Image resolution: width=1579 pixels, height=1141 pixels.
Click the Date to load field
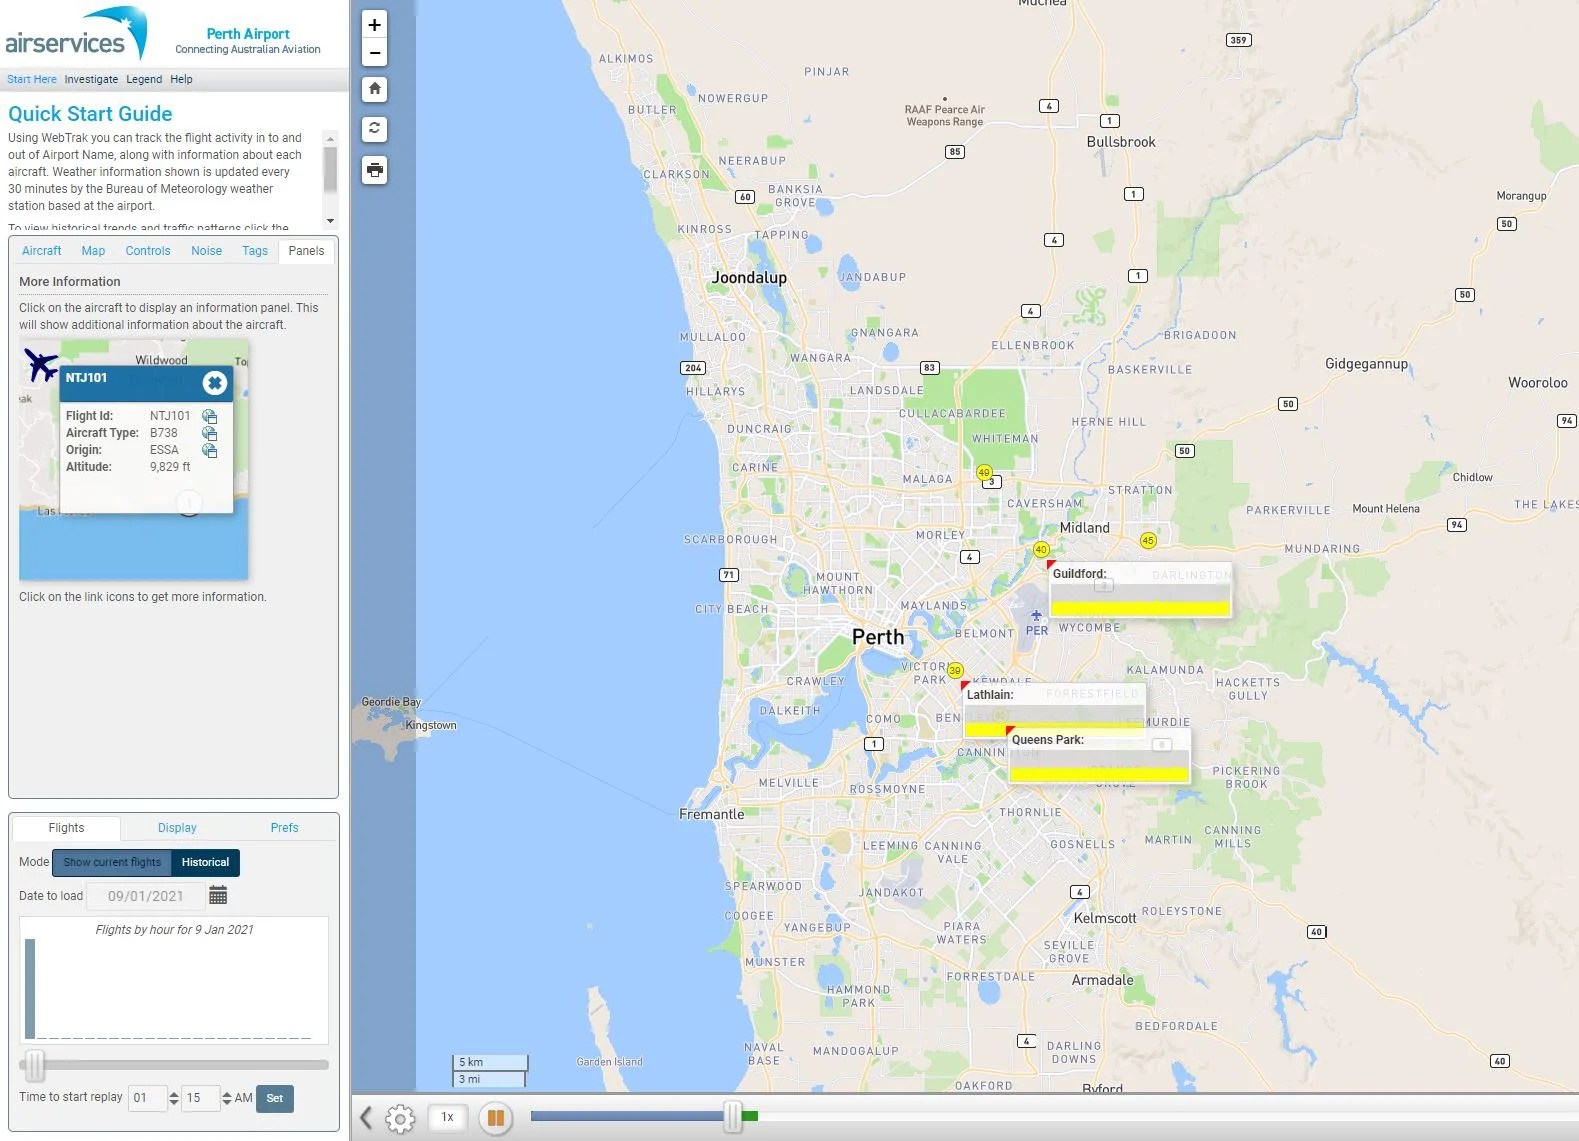[x=146, y=896]
